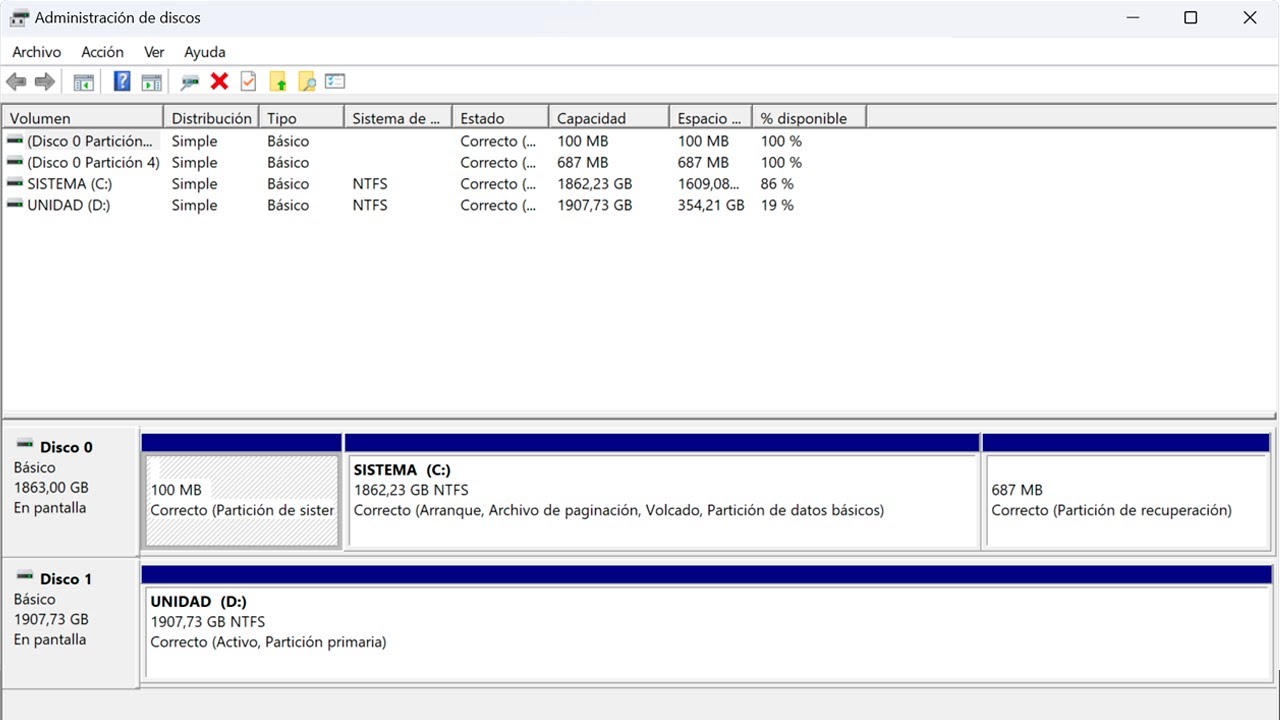The image size is (1280, 720).
Task: Select the UNIDAD (D:) partition block on Disco 1
Action: point(708,633)
